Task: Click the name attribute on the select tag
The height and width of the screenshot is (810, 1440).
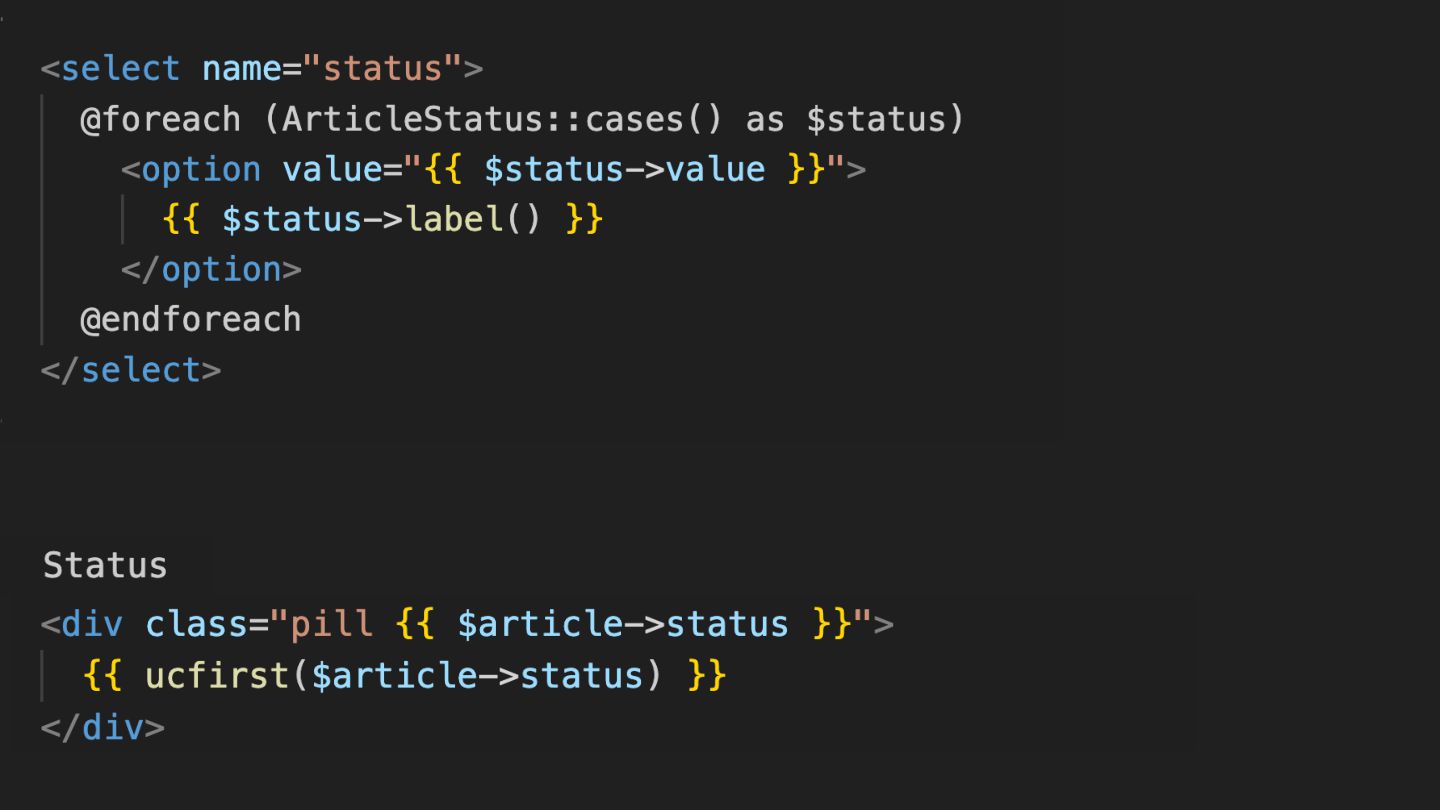Action: click(242, 69)
